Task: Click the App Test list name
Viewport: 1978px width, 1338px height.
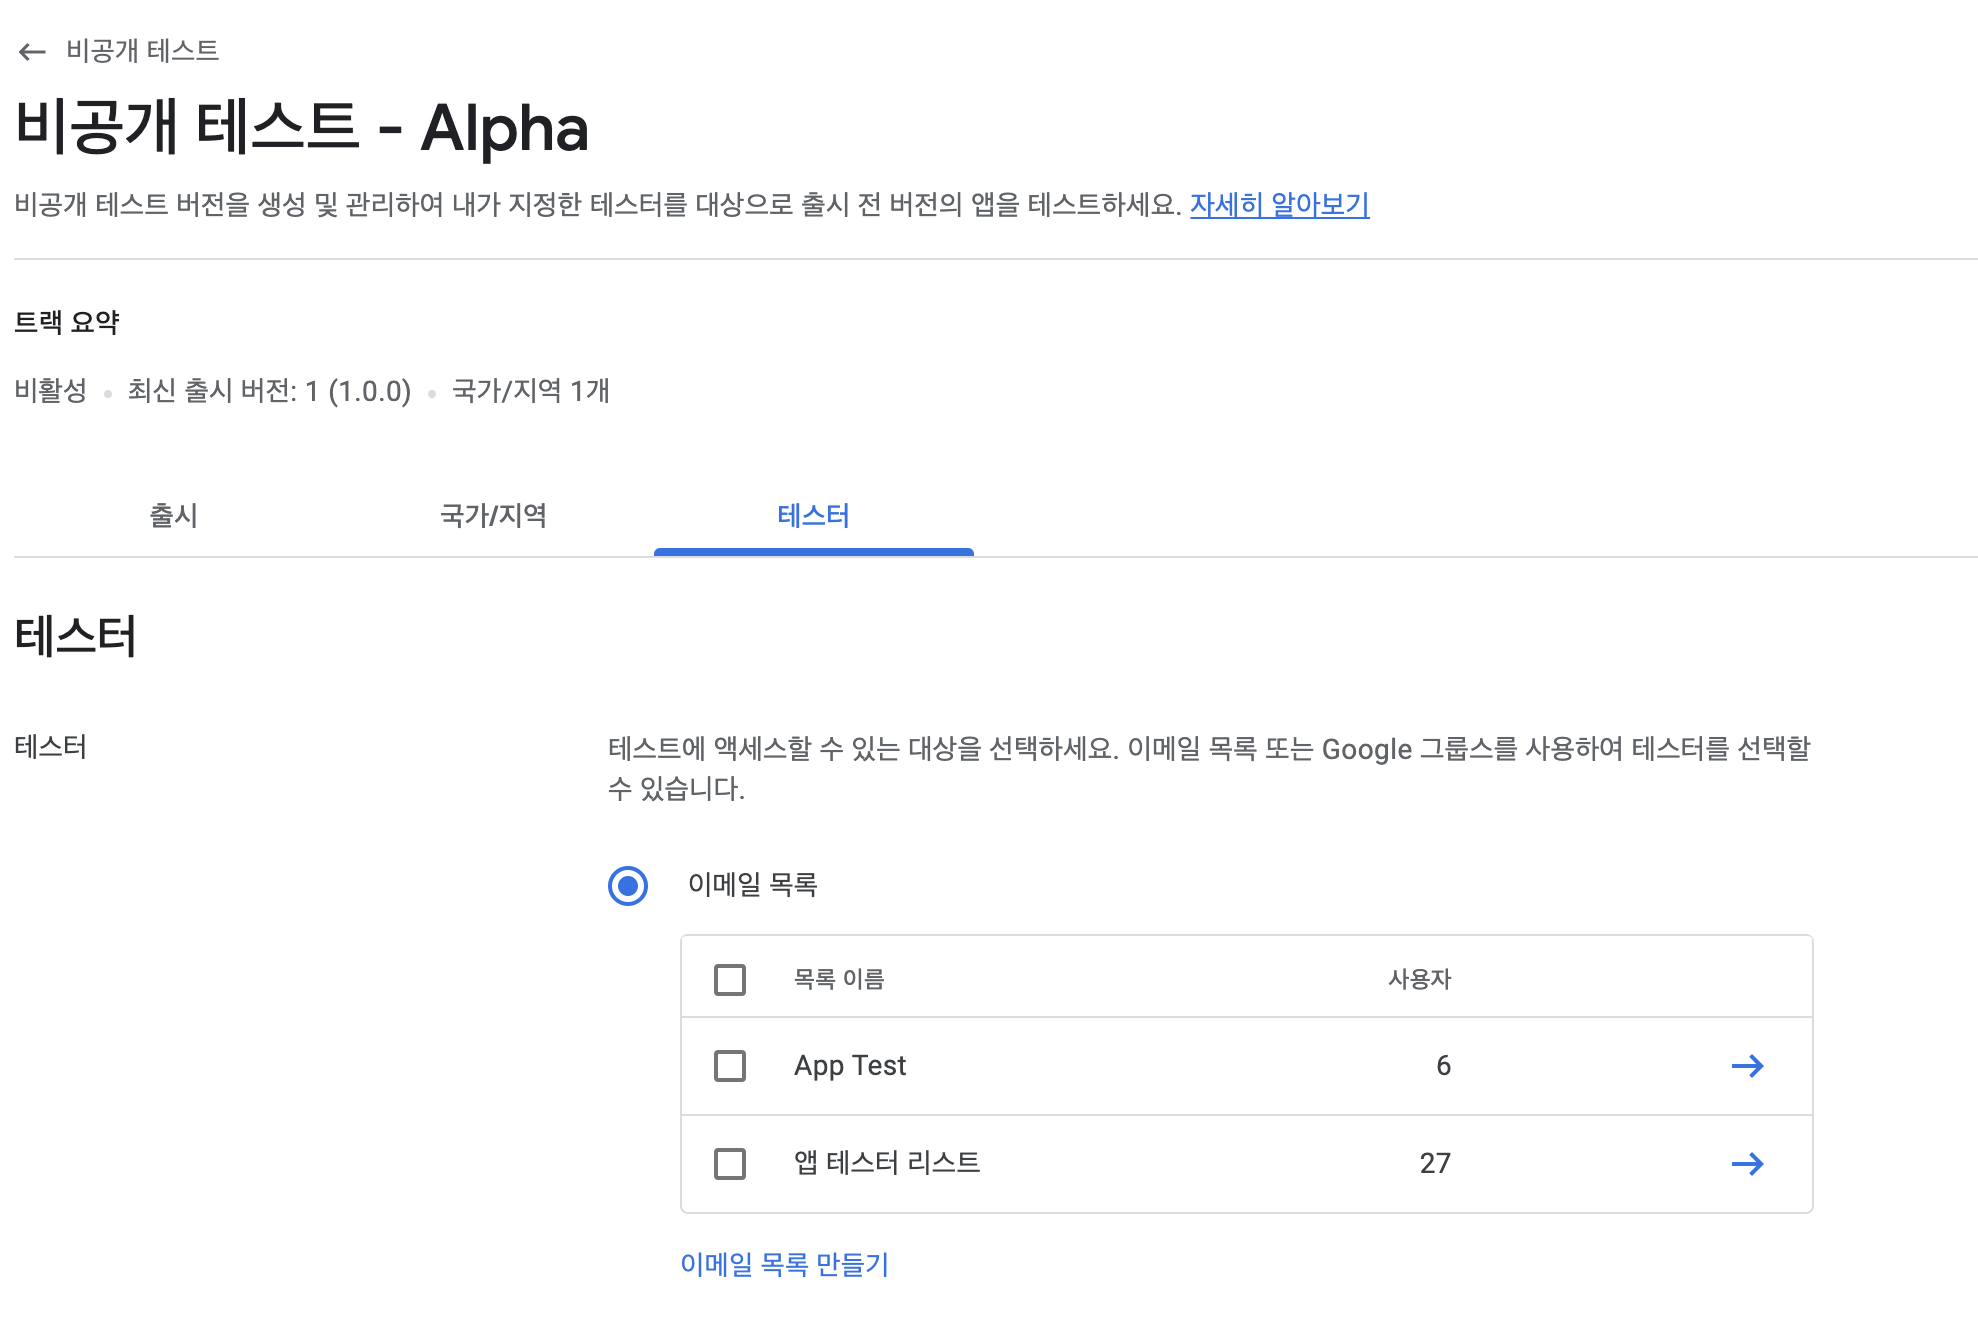Action: 850,1066
